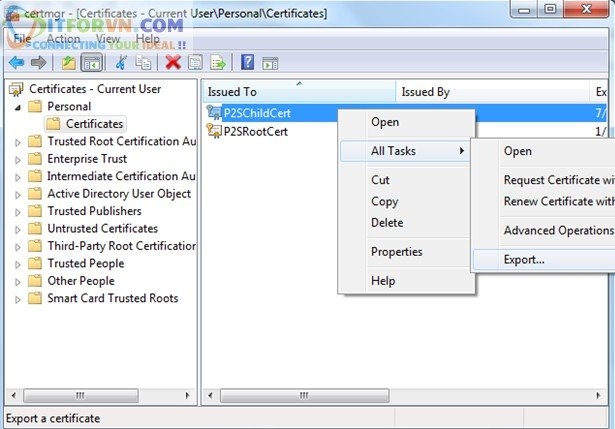Expand the Enterprise Trust tree node
Screen dimensions: 615x429
(x=17, y=159)
